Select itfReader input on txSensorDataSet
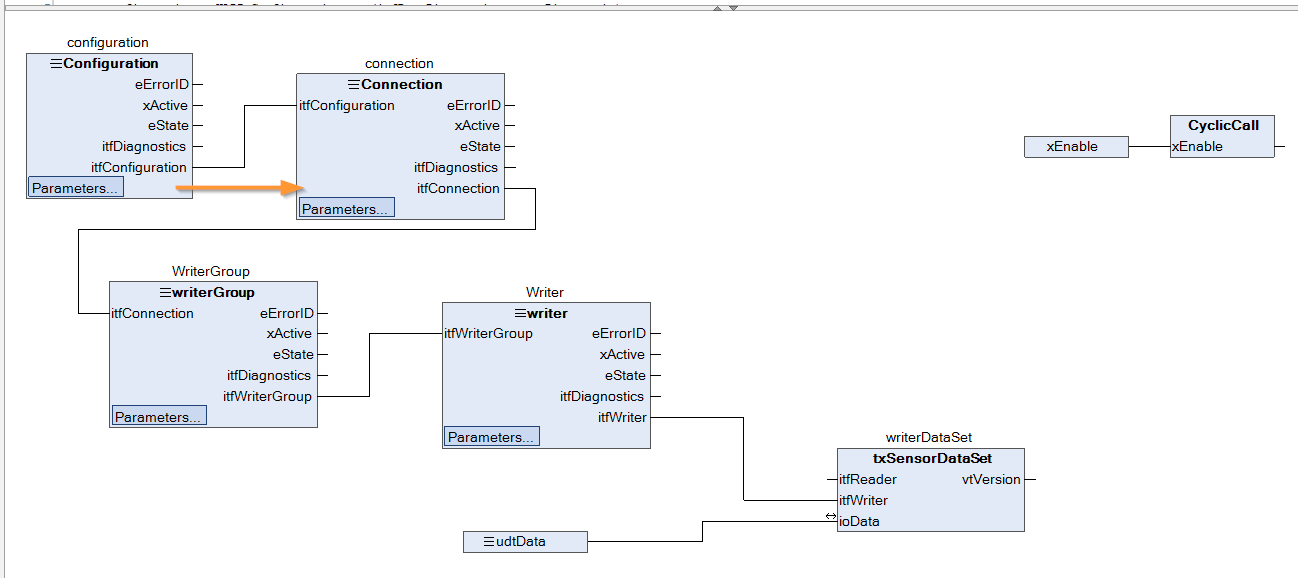Screen dimensions: 1298x578 tap(868, 479)
